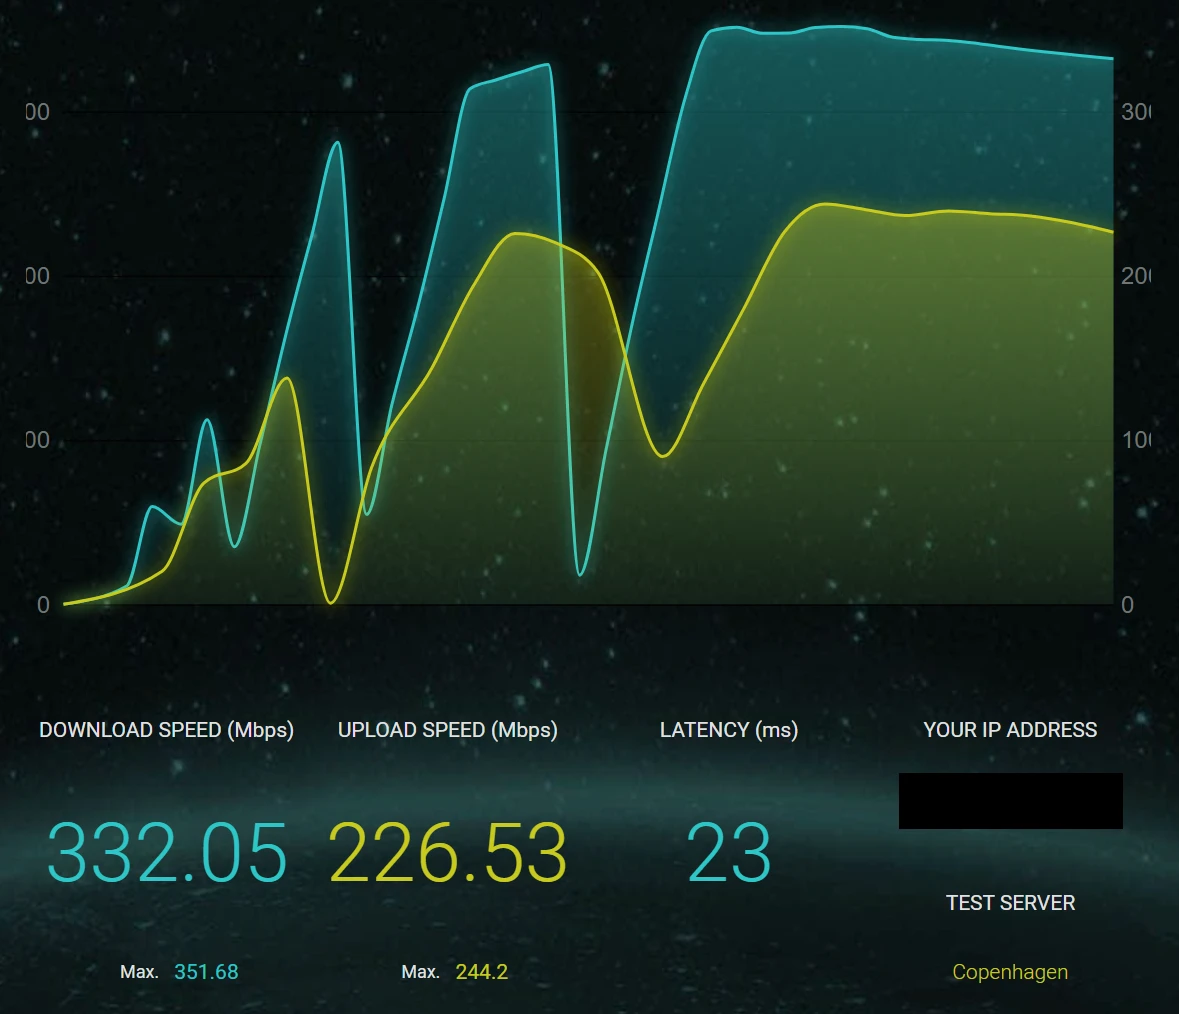1179x1014 pixels.
Task: Click the max upload value 244.2
Action: 481,972
